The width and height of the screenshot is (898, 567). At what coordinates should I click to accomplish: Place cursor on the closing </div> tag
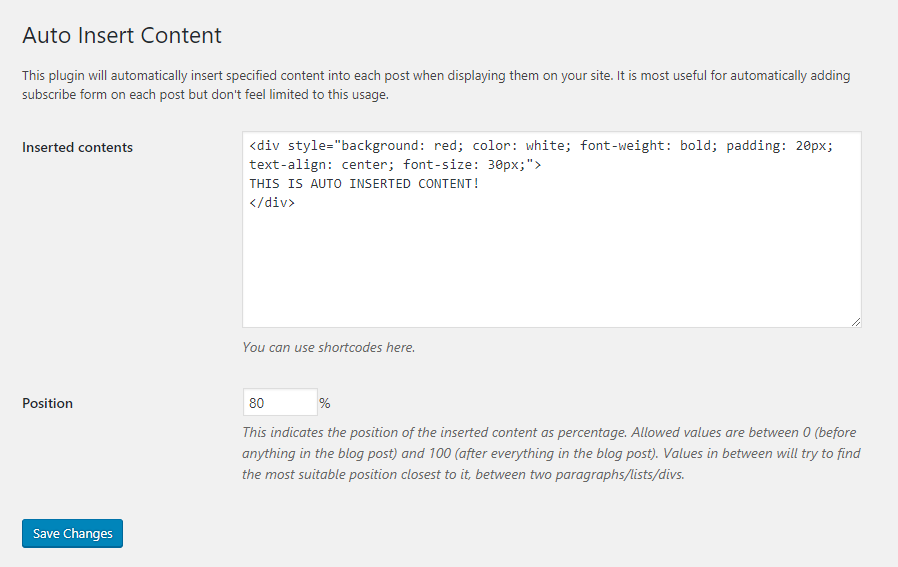pyautogui.click(x=272, y=203)
